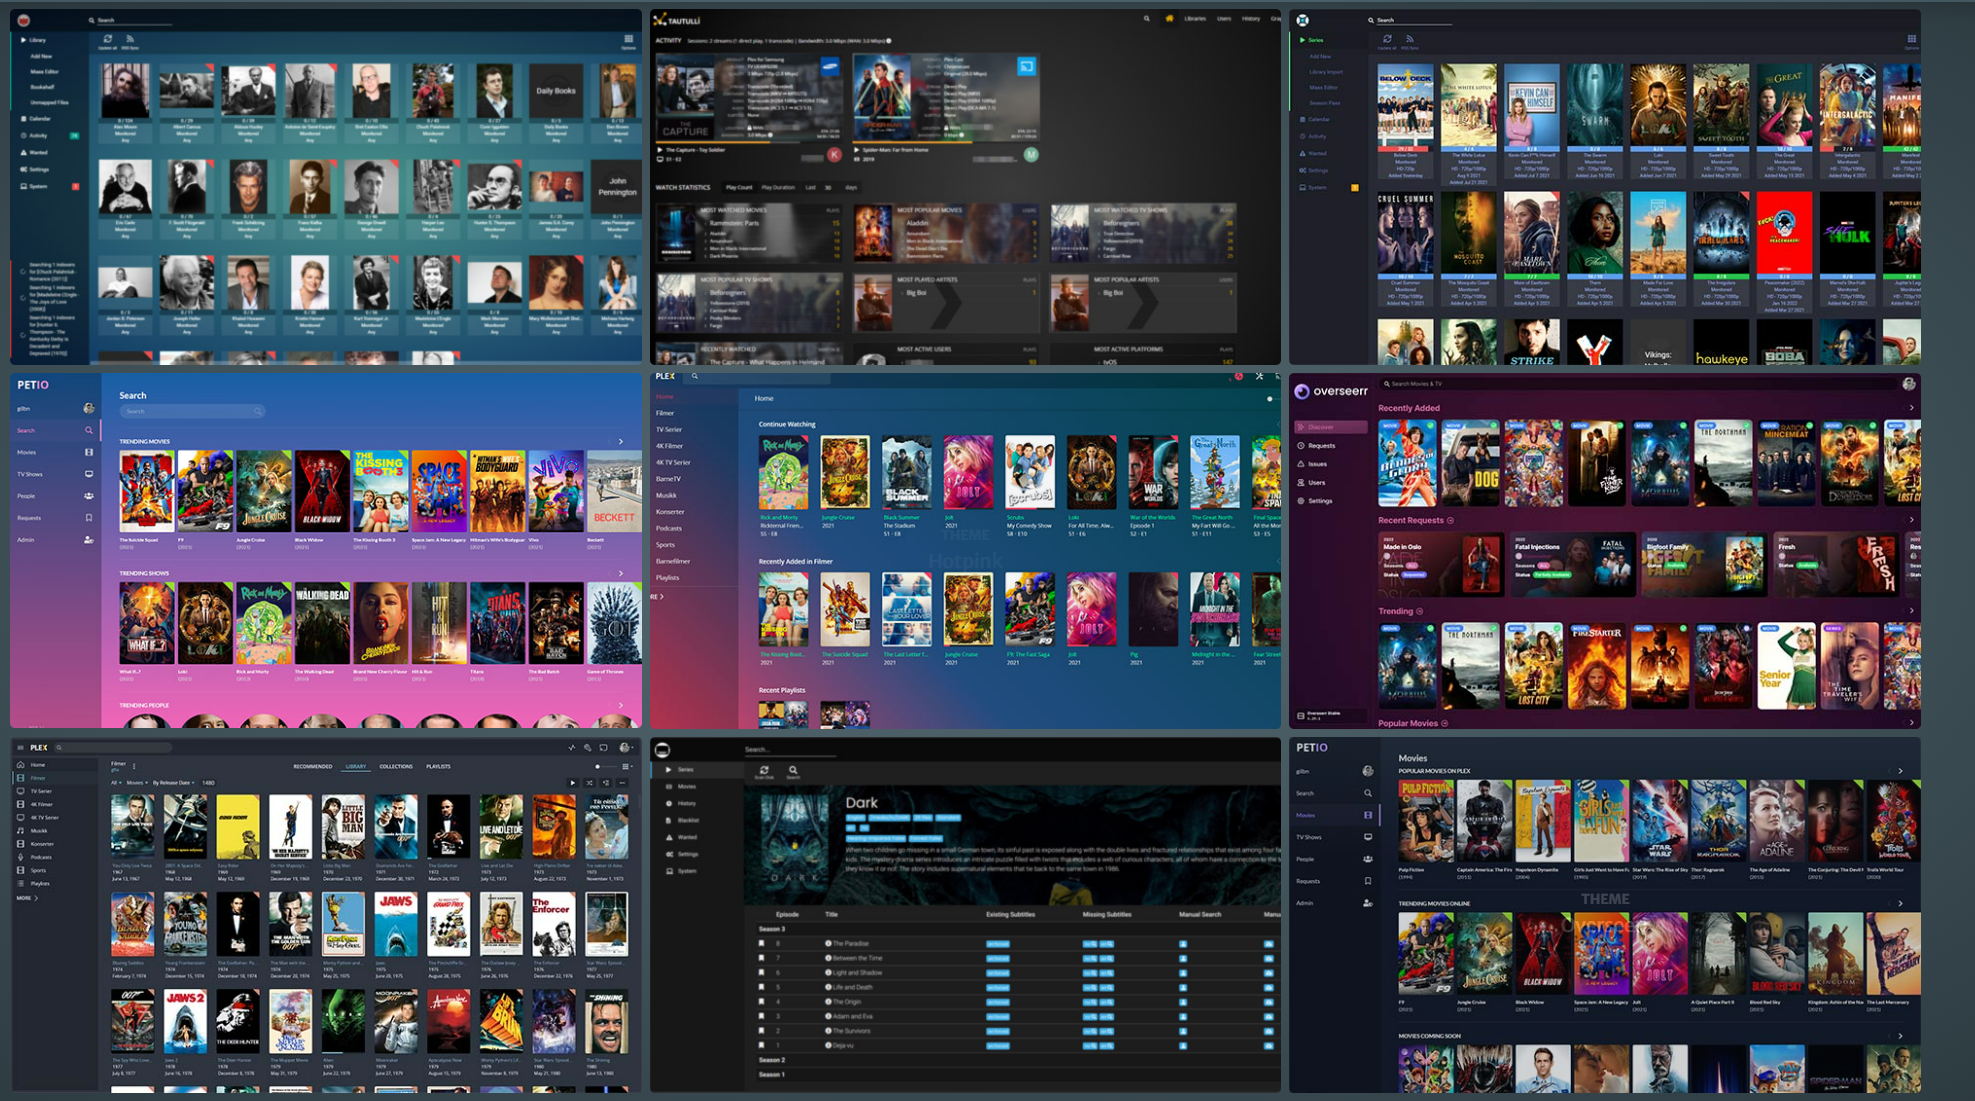Toggle monitored bookmark for episode Deja-vu
The image size is (1975, 1101).
[761, 1045]
